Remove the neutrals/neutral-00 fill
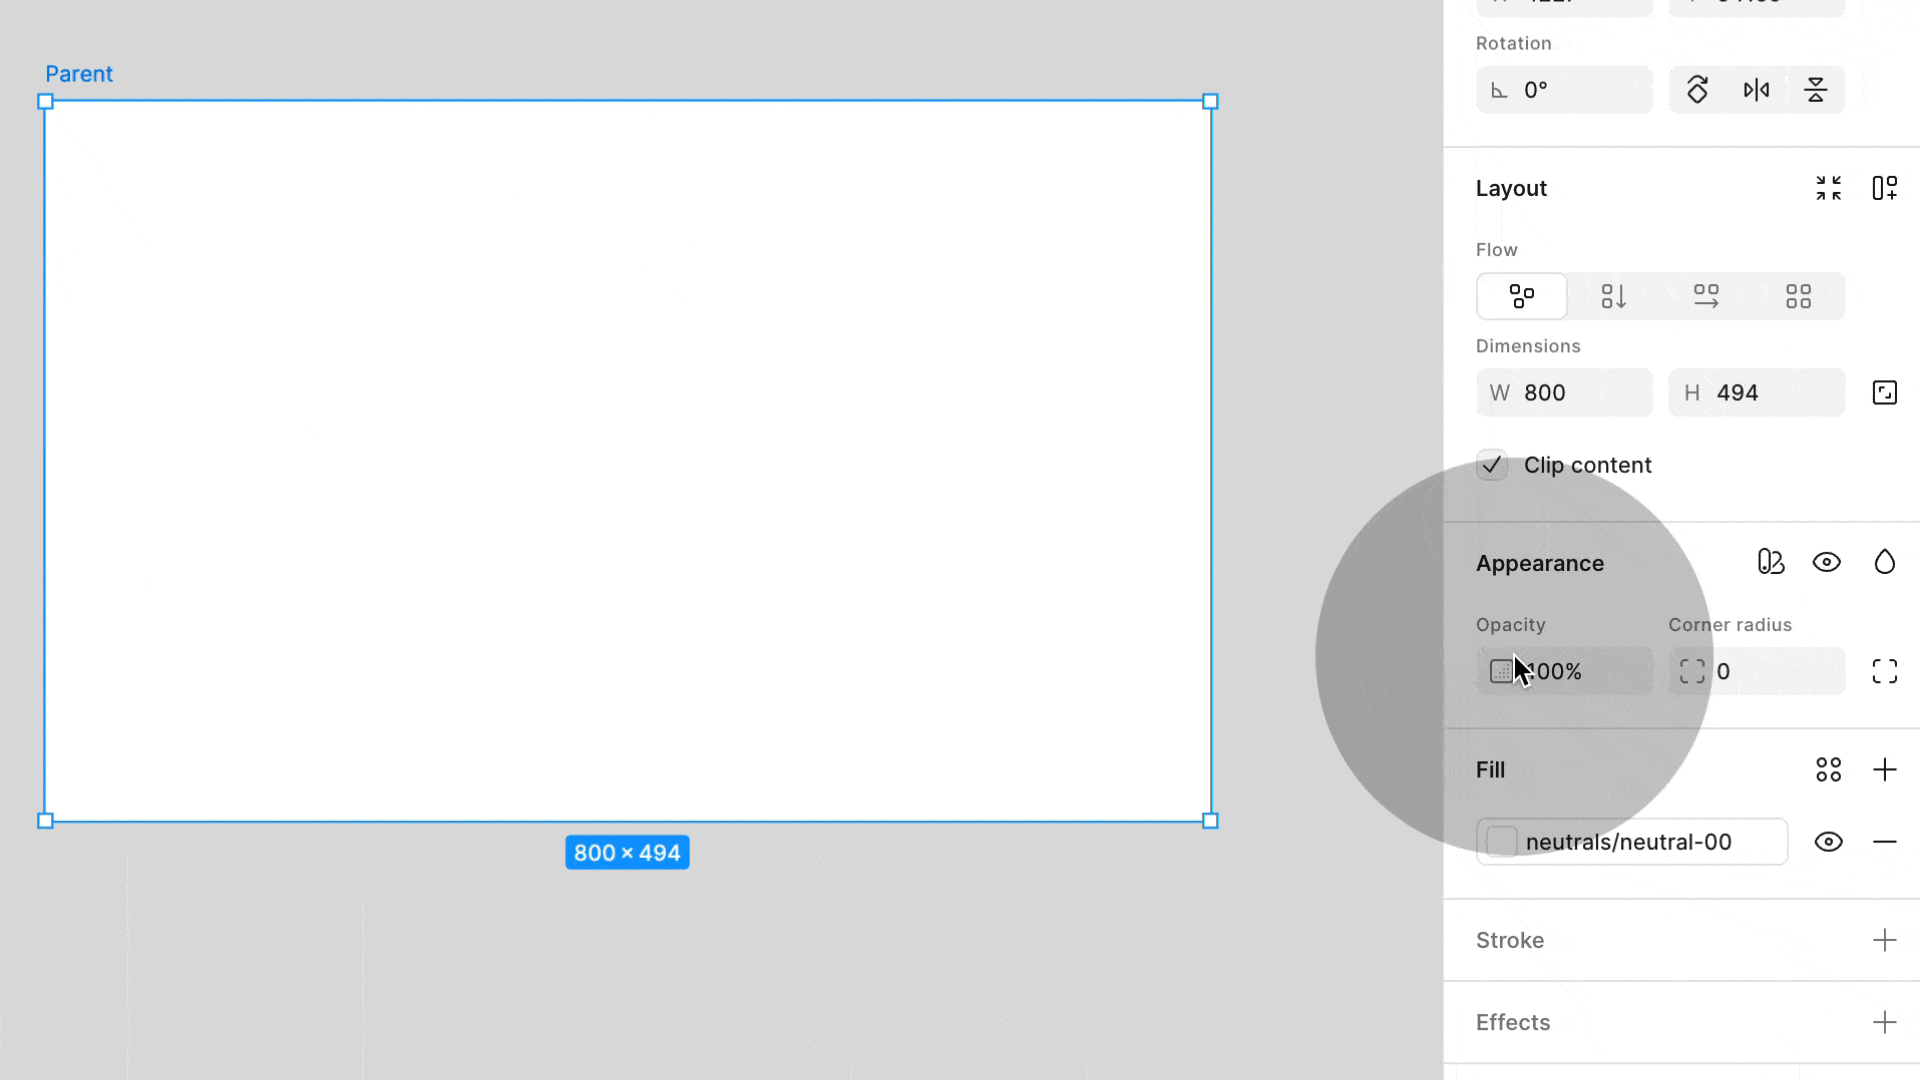 (1884, 842)
